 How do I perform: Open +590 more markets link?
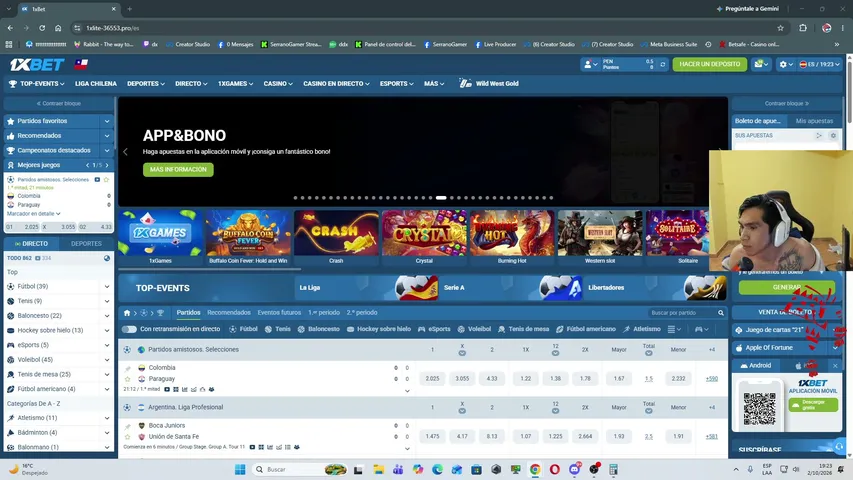click(712, 379)
